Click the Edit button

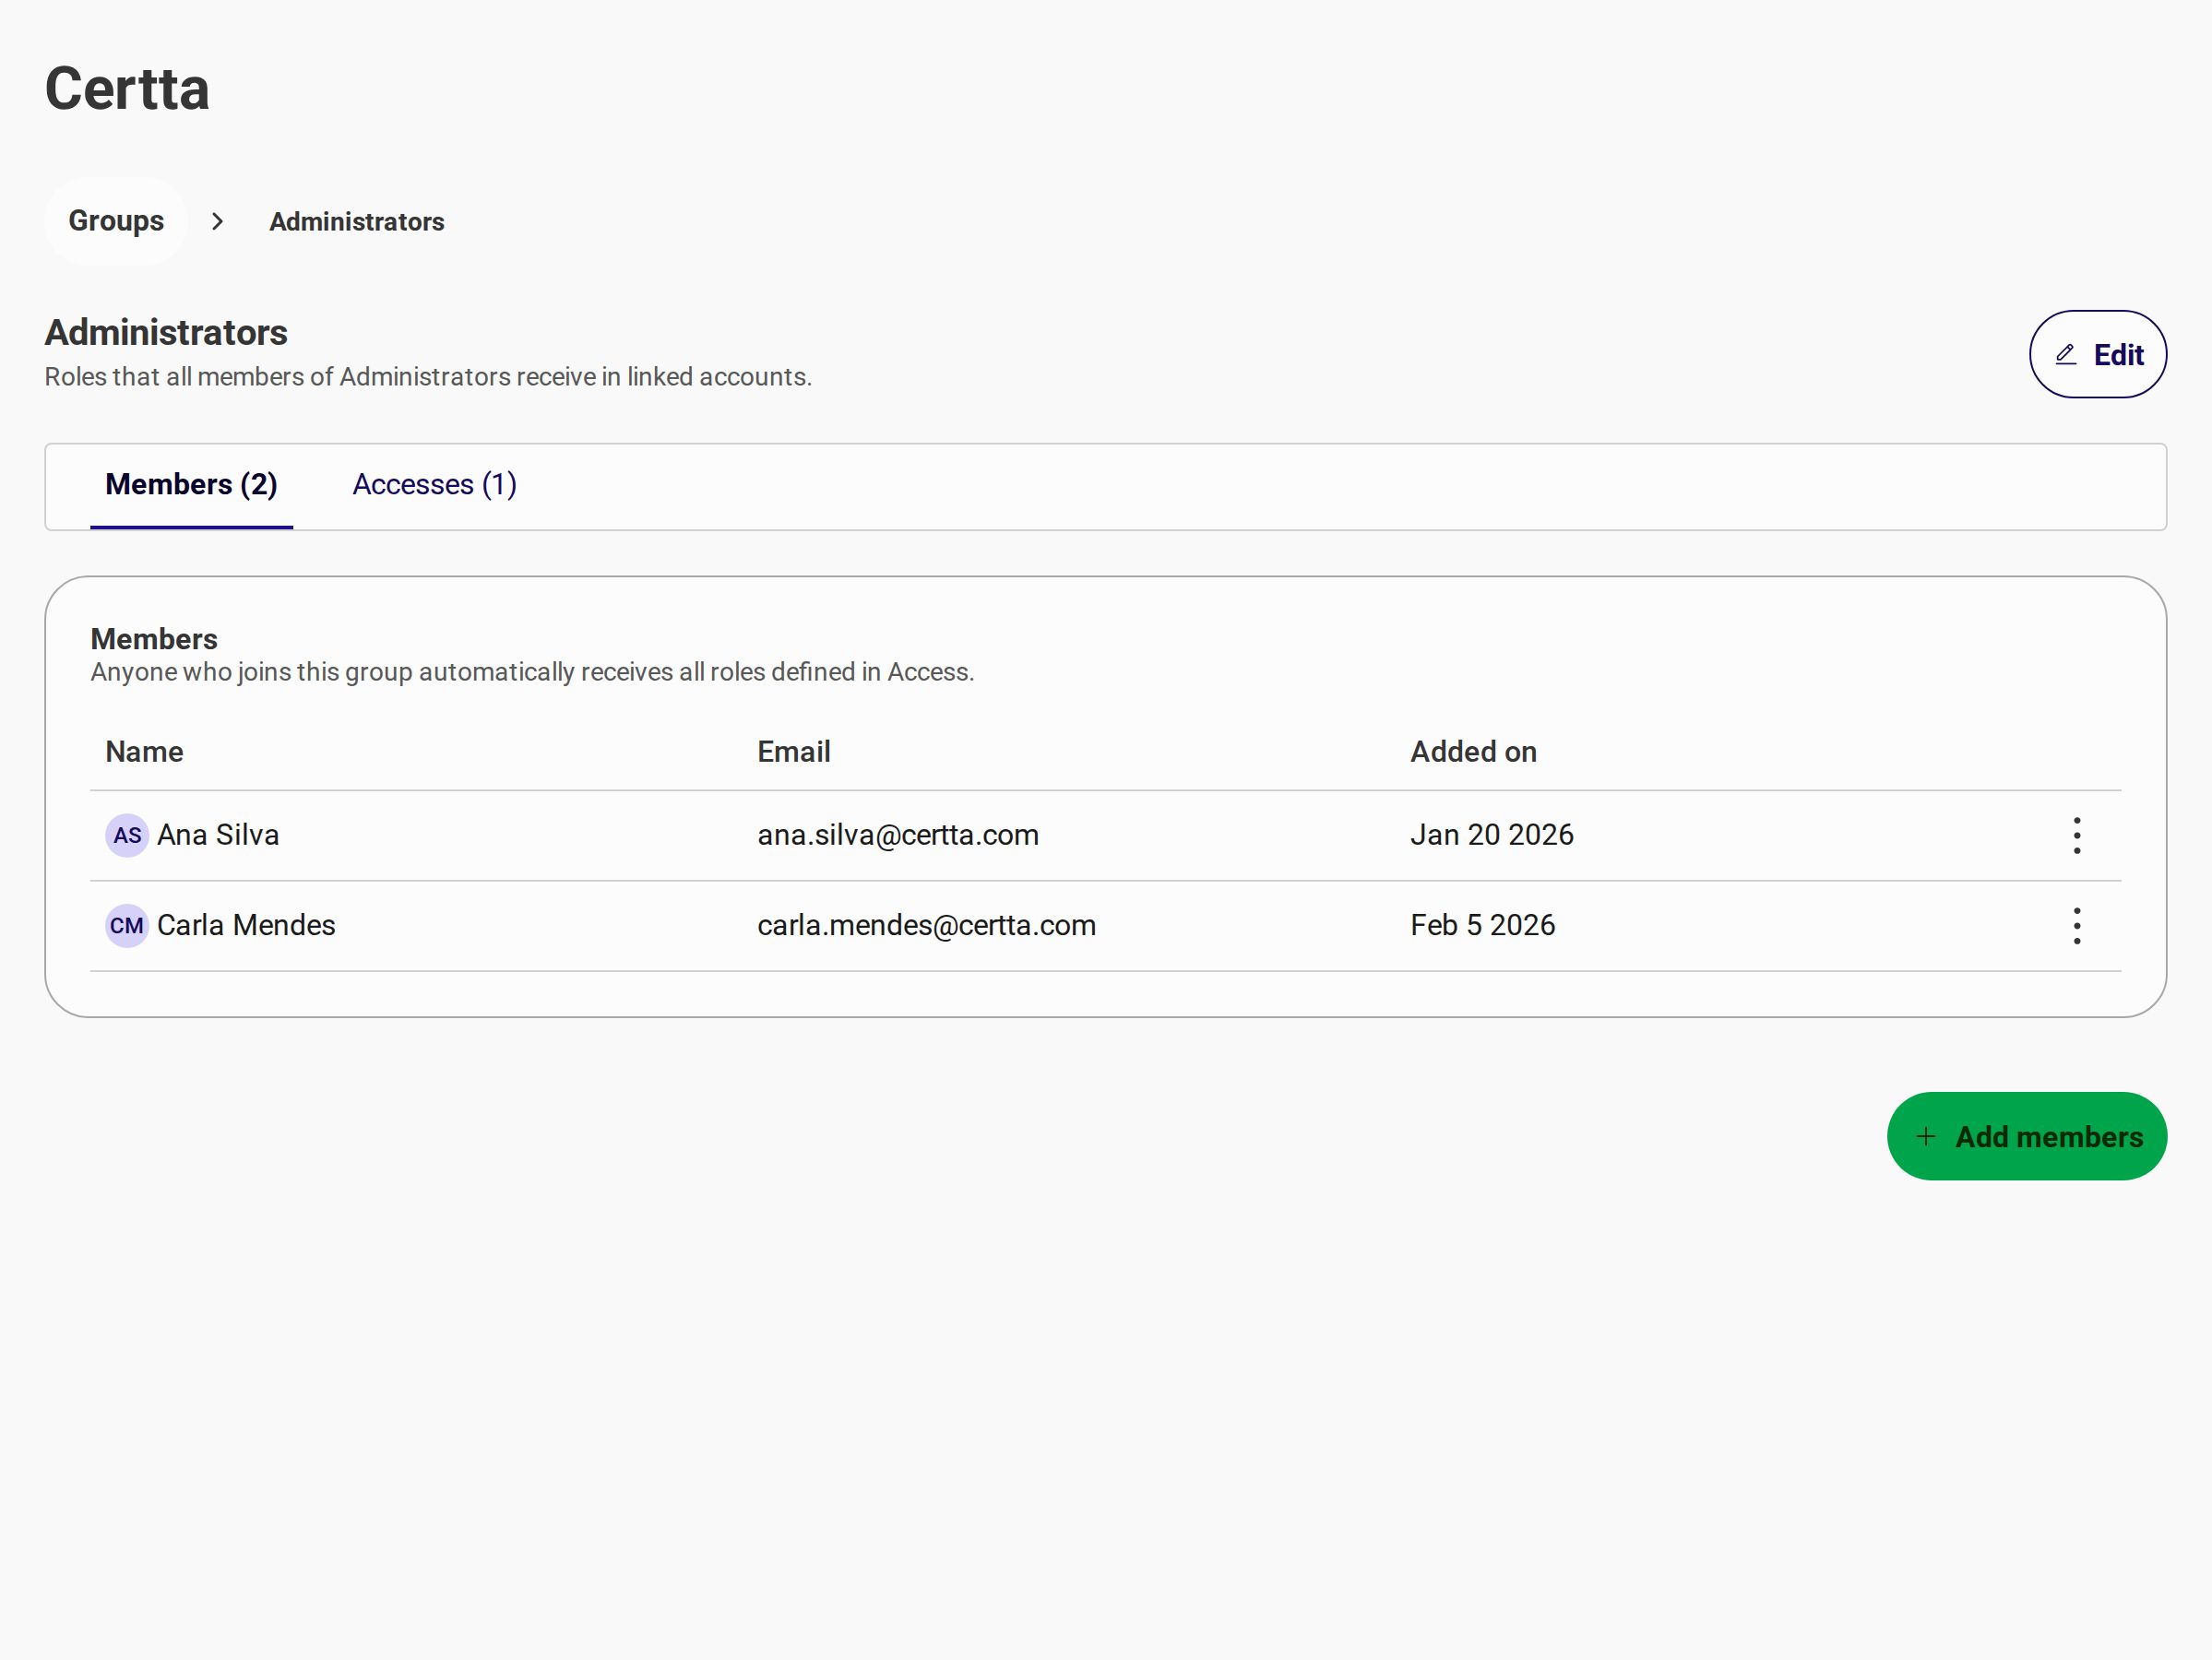pyautogui.click(x=2097, y=354)
